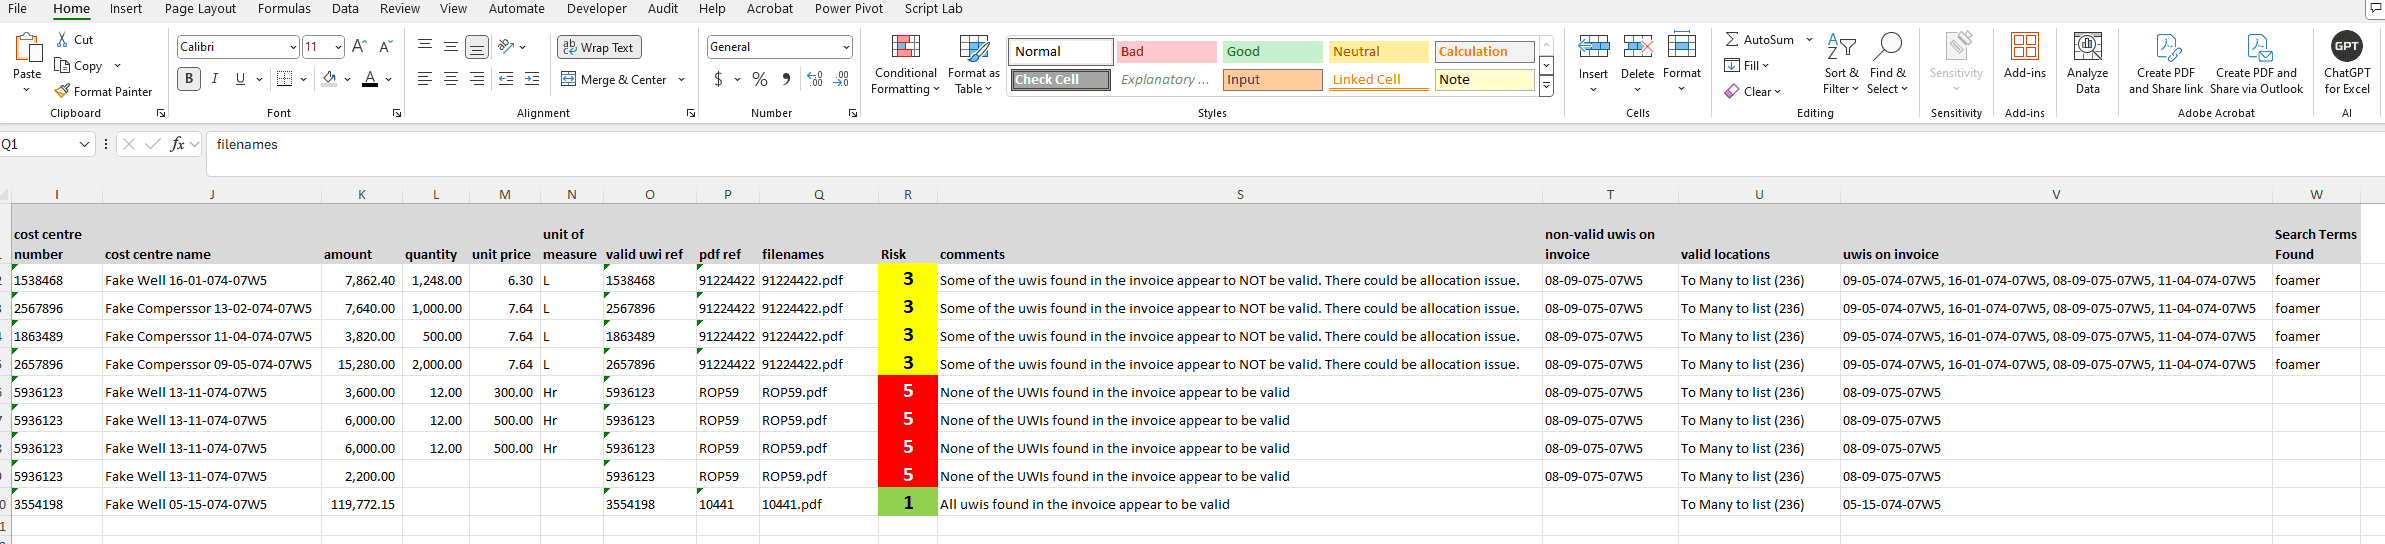Open the Page Layout tab
Screen dimensions: 2385x544
[x=200, y=9]
